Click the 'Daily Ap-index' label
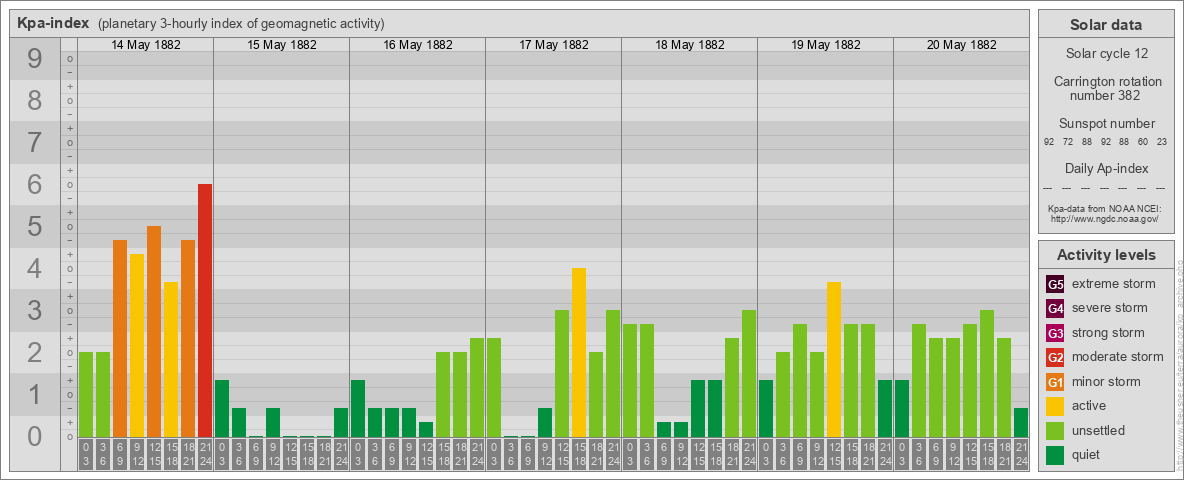Screen dimensions: 1184x480 click(1106, 168)
